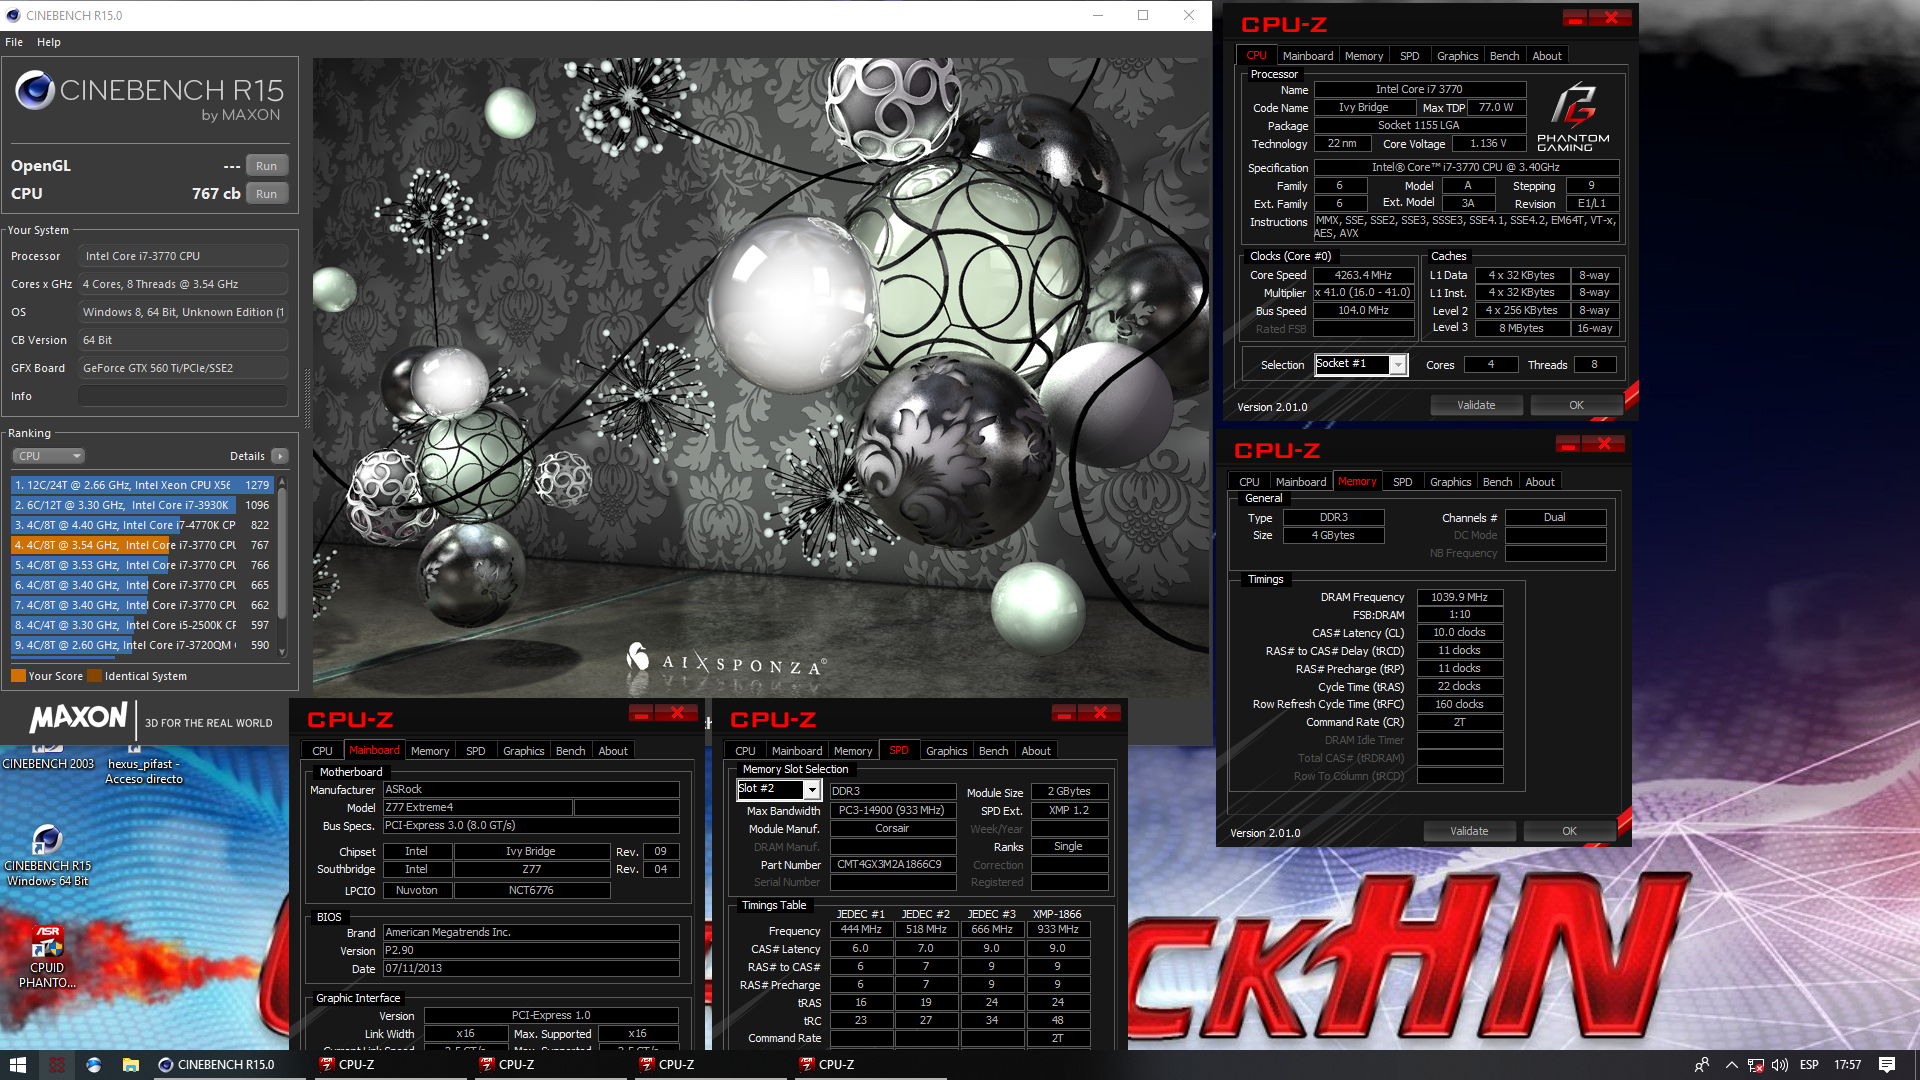Screen dimensions: 1920x1080
Task: Click the ranking list scroll-up arrow
Action: click(x=283, y=482)
